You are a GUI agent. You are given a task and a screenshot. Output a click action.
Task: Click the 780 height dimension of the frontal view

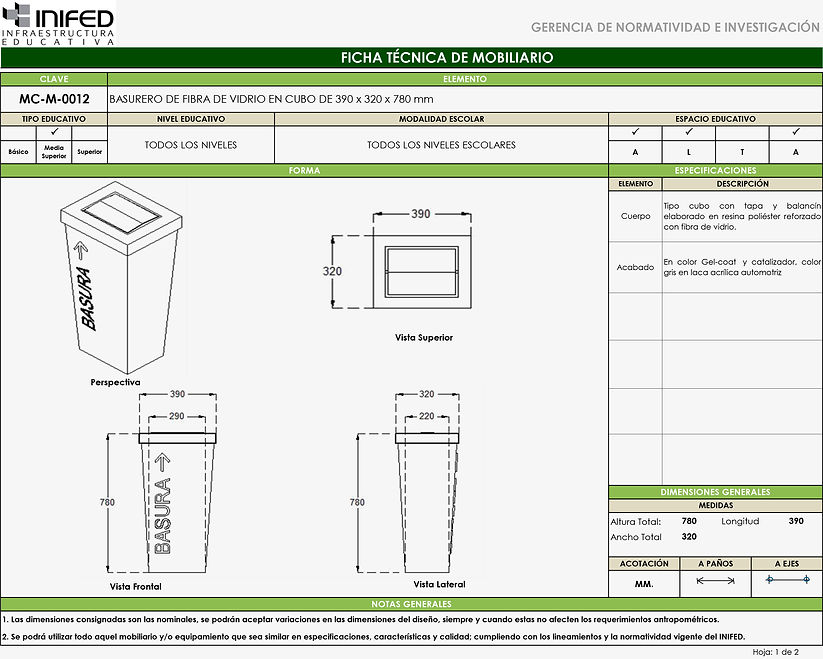tap(107, 502)
